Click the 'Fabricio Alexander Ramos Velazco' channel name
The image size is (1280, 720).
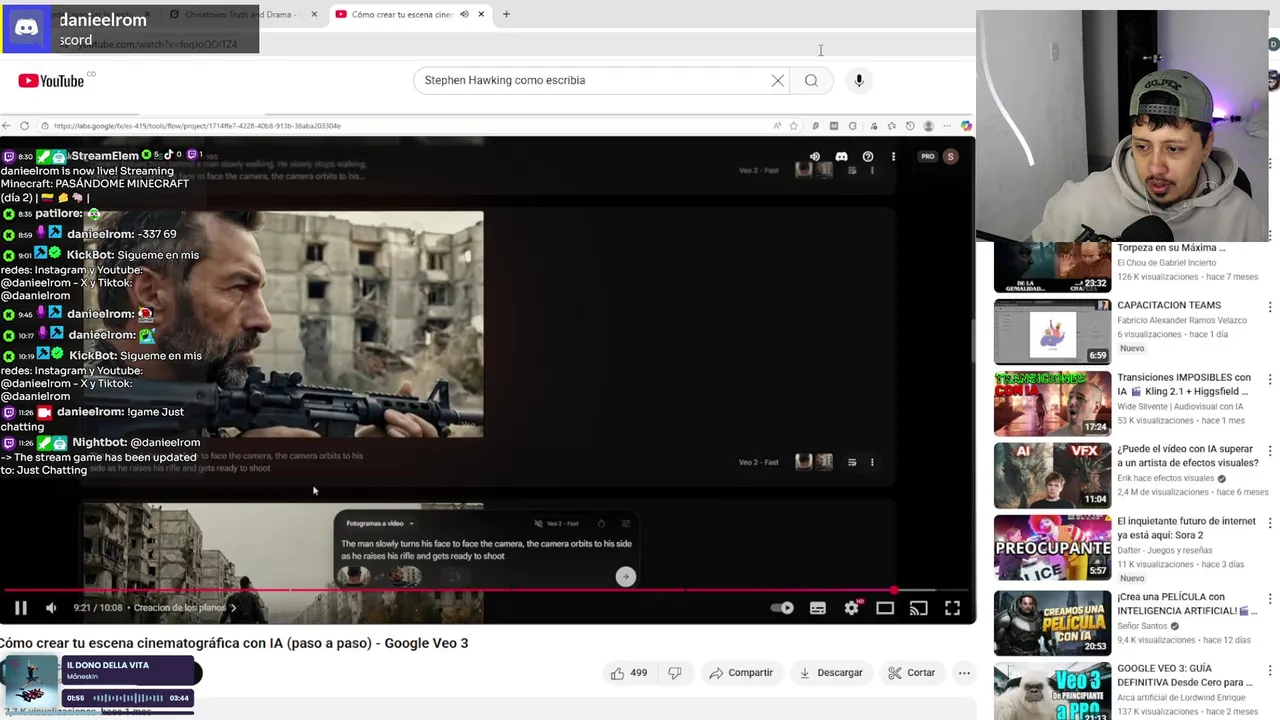[x=1182, y=320]
